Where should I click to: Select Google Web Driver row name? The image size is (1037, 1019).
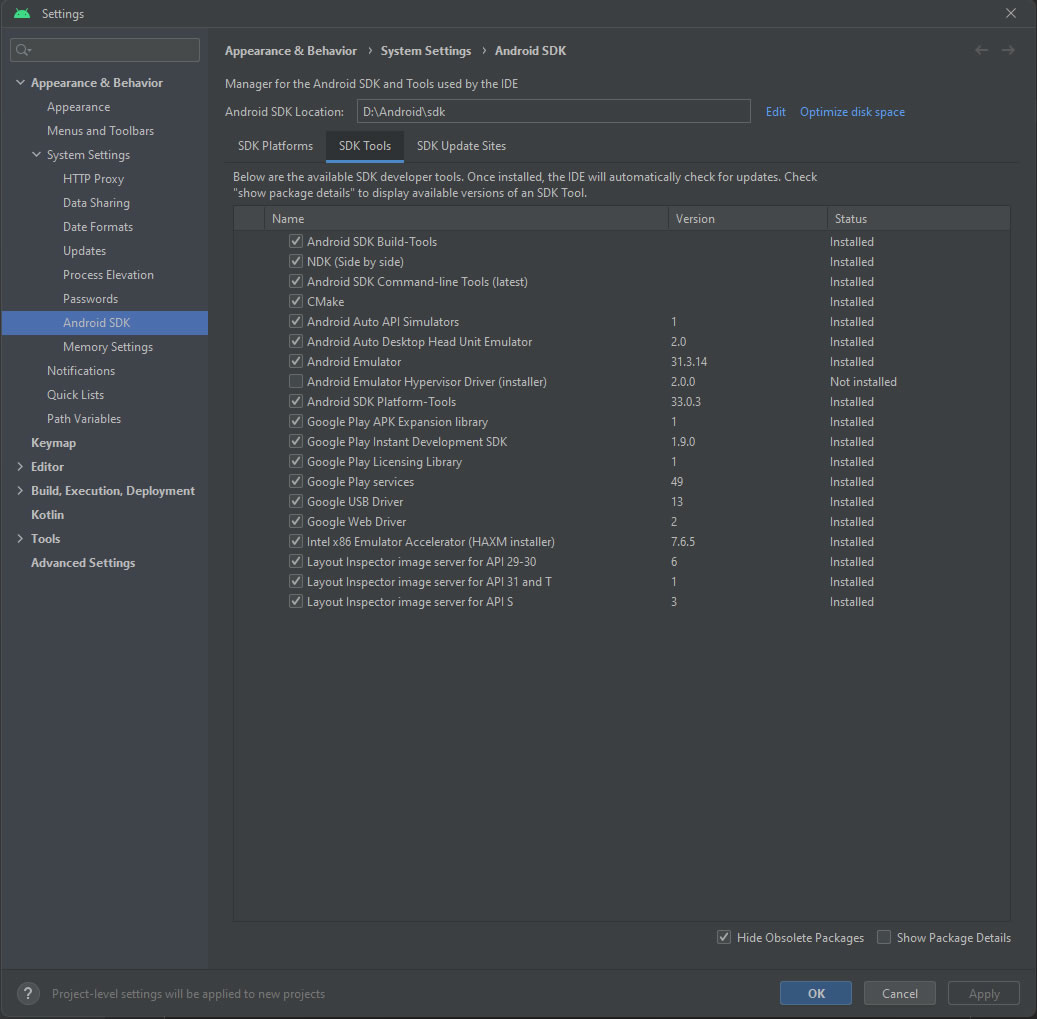[x=356, y=522]
